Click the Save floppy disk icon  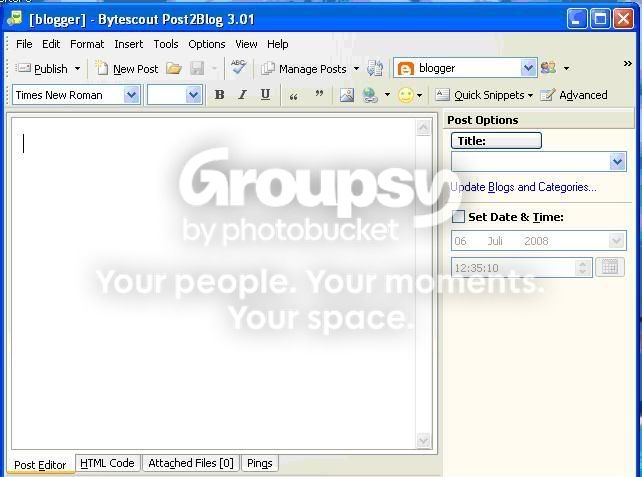point(197,69)
